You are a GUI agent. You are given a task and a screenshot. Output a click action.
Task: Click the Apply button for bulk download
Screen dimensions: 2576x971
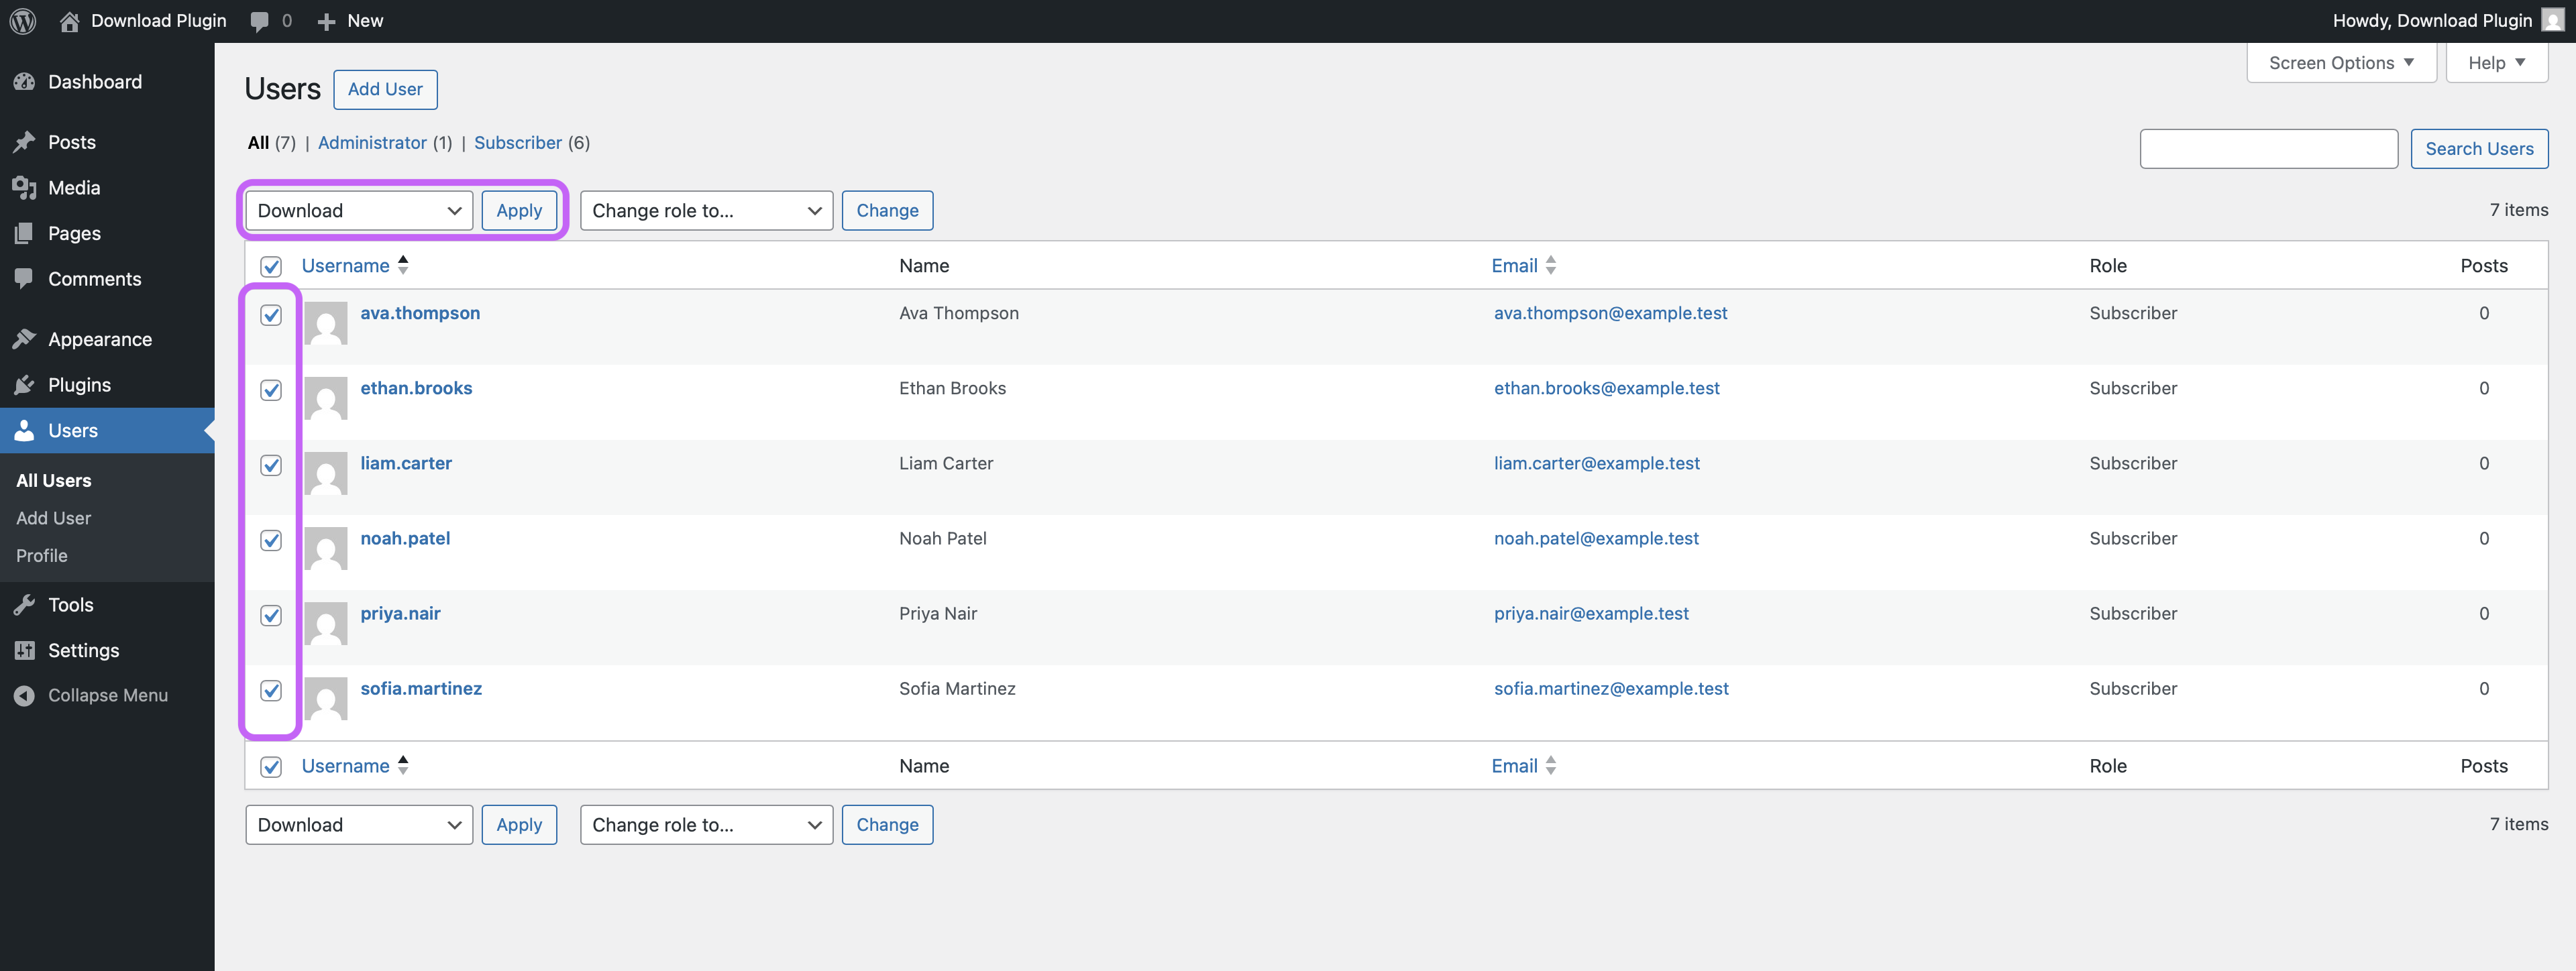coord(519,210)
